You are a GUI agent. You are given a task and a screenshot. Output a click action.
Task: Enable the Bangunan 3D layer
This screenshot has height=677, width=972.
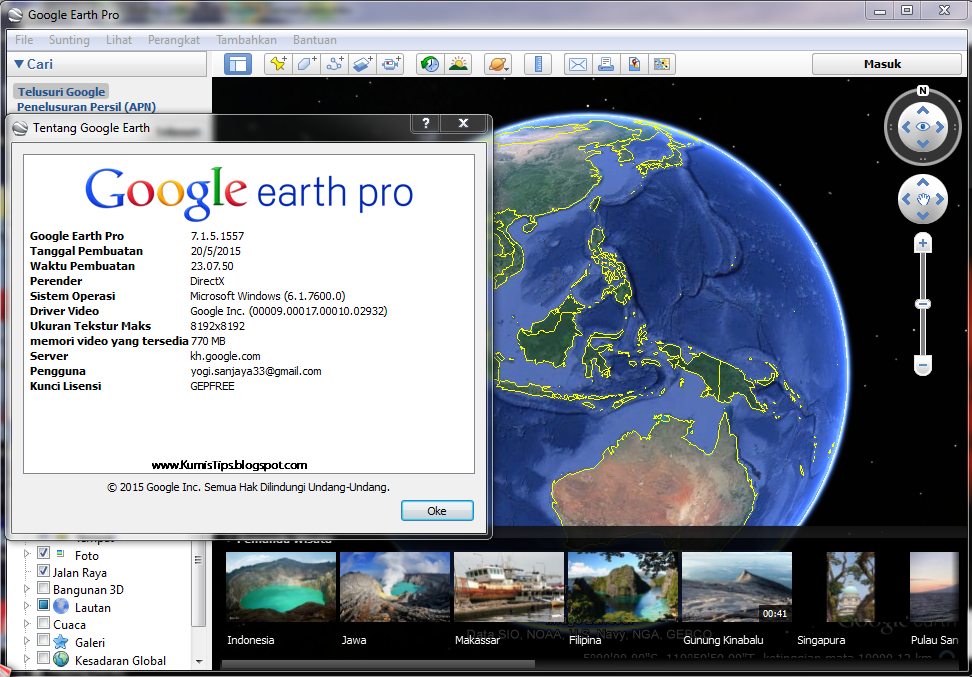[x=42, y=588]
